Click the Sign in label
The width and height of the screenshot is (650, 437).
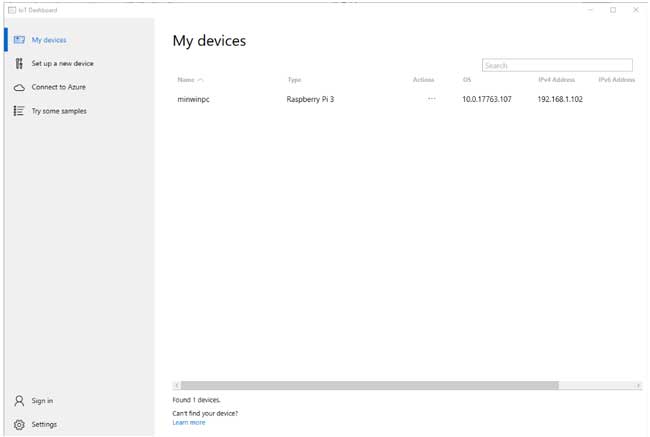[42, 401]
